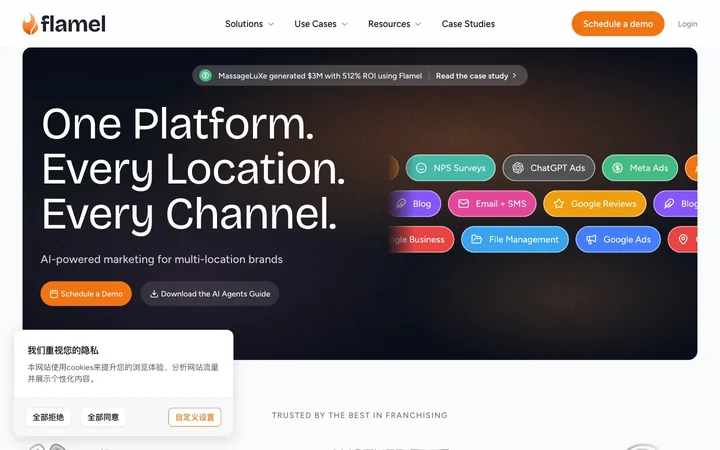Select the Google Business pill
Image resolution: width=720 pixels, height=450 pixels.
[x=421, y=240]
